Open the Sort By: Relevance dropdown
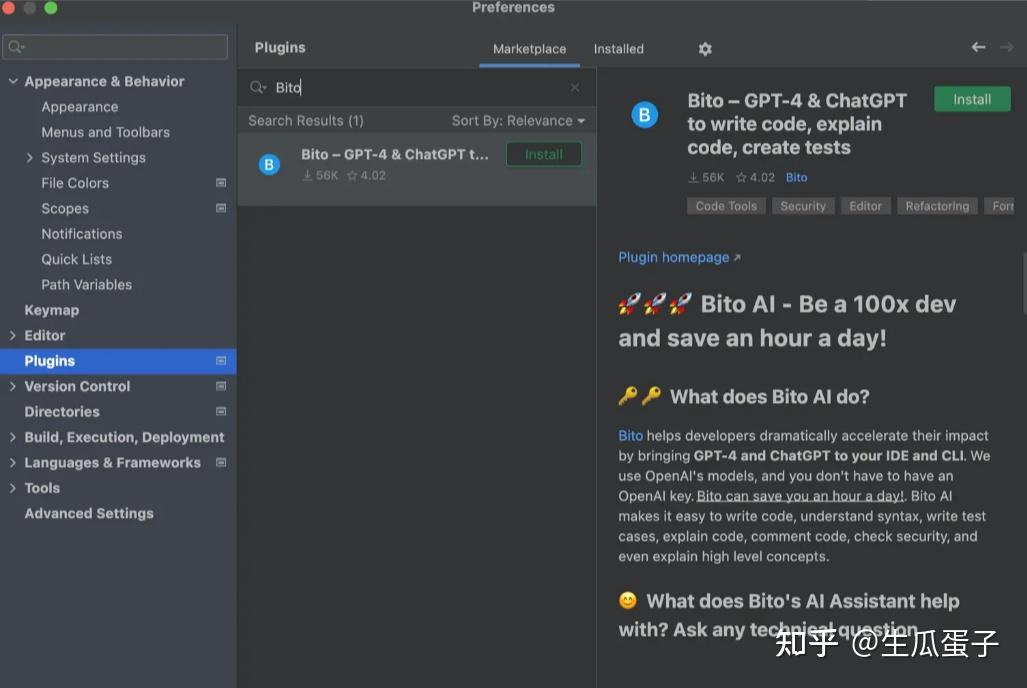The image size is (1027, 688). tap(518, 121)
